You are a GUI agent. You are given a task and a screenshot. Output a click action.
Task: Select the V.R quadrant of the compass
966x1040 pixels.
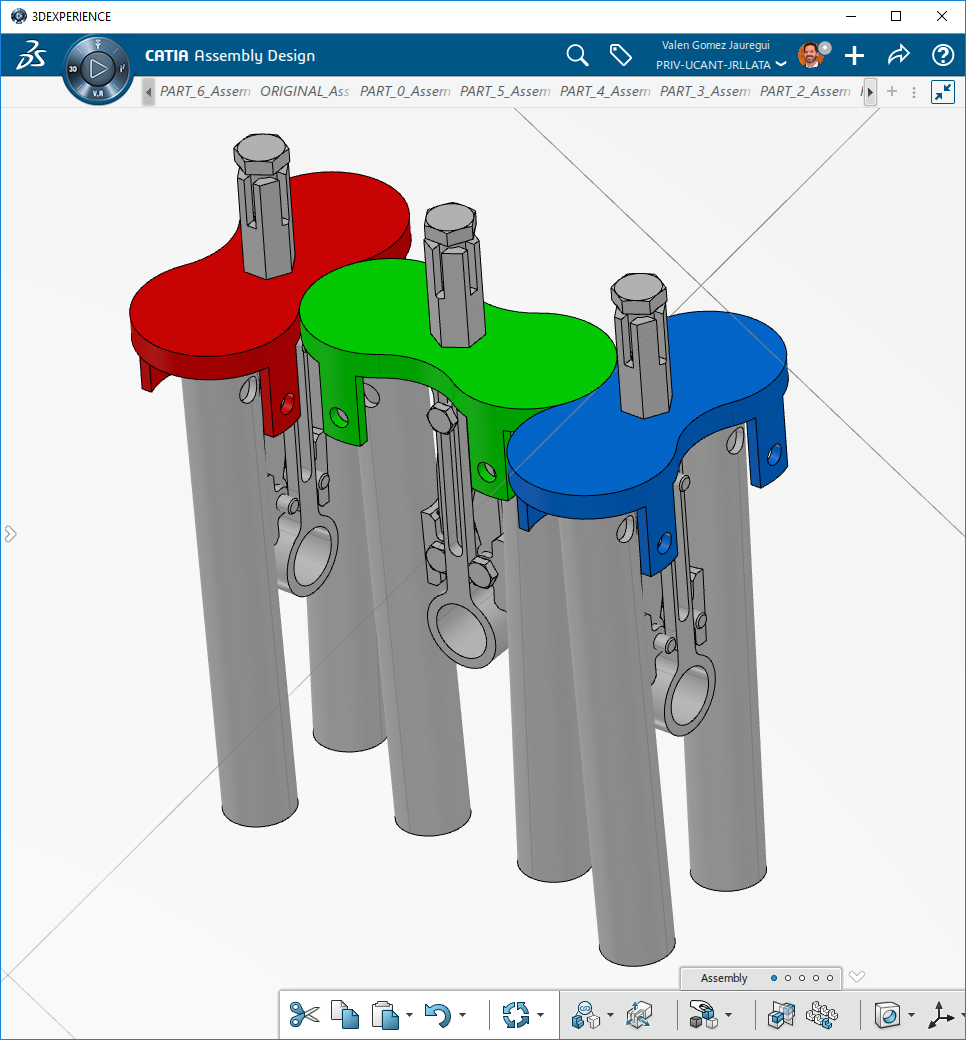(x=98, y=94)
